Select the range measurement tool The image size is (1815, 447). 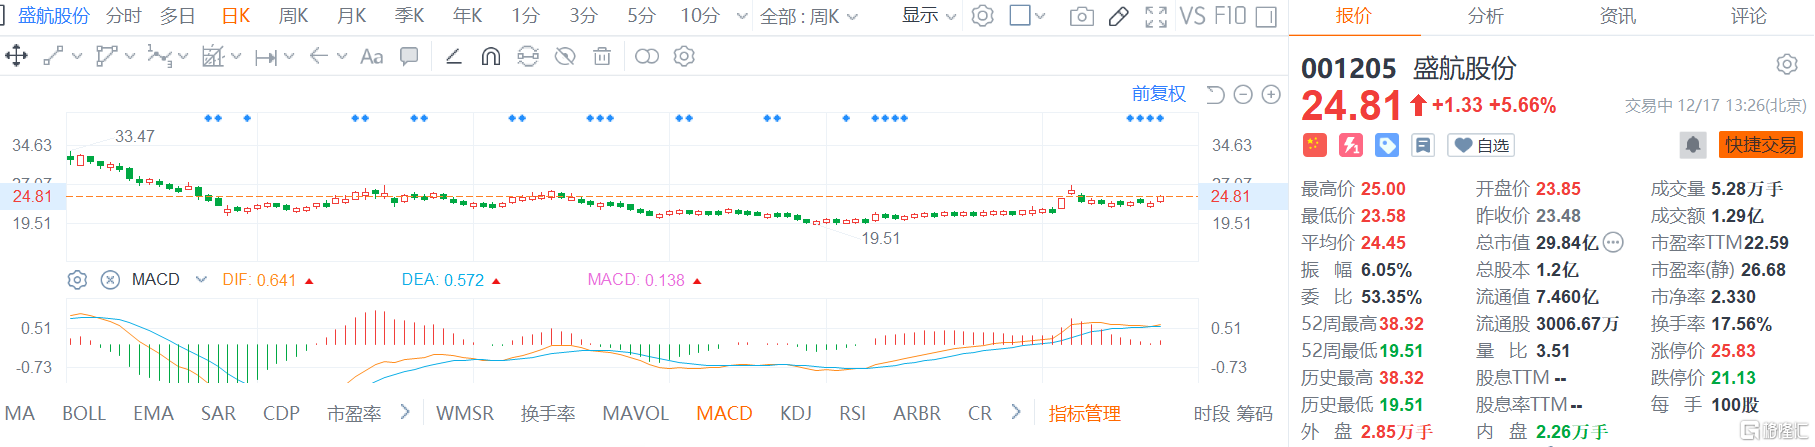point(265,57)
